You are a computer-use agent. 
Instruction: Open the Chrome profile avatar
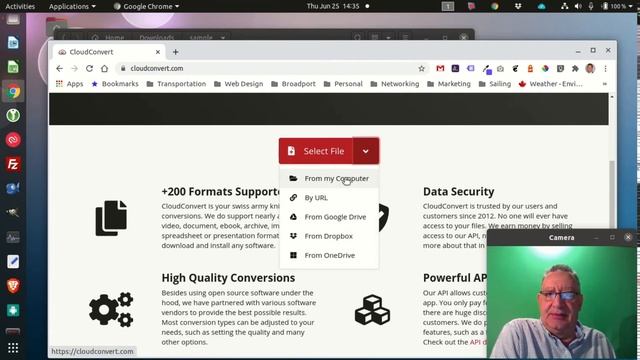pyautogui.click(x=590, y=69)
